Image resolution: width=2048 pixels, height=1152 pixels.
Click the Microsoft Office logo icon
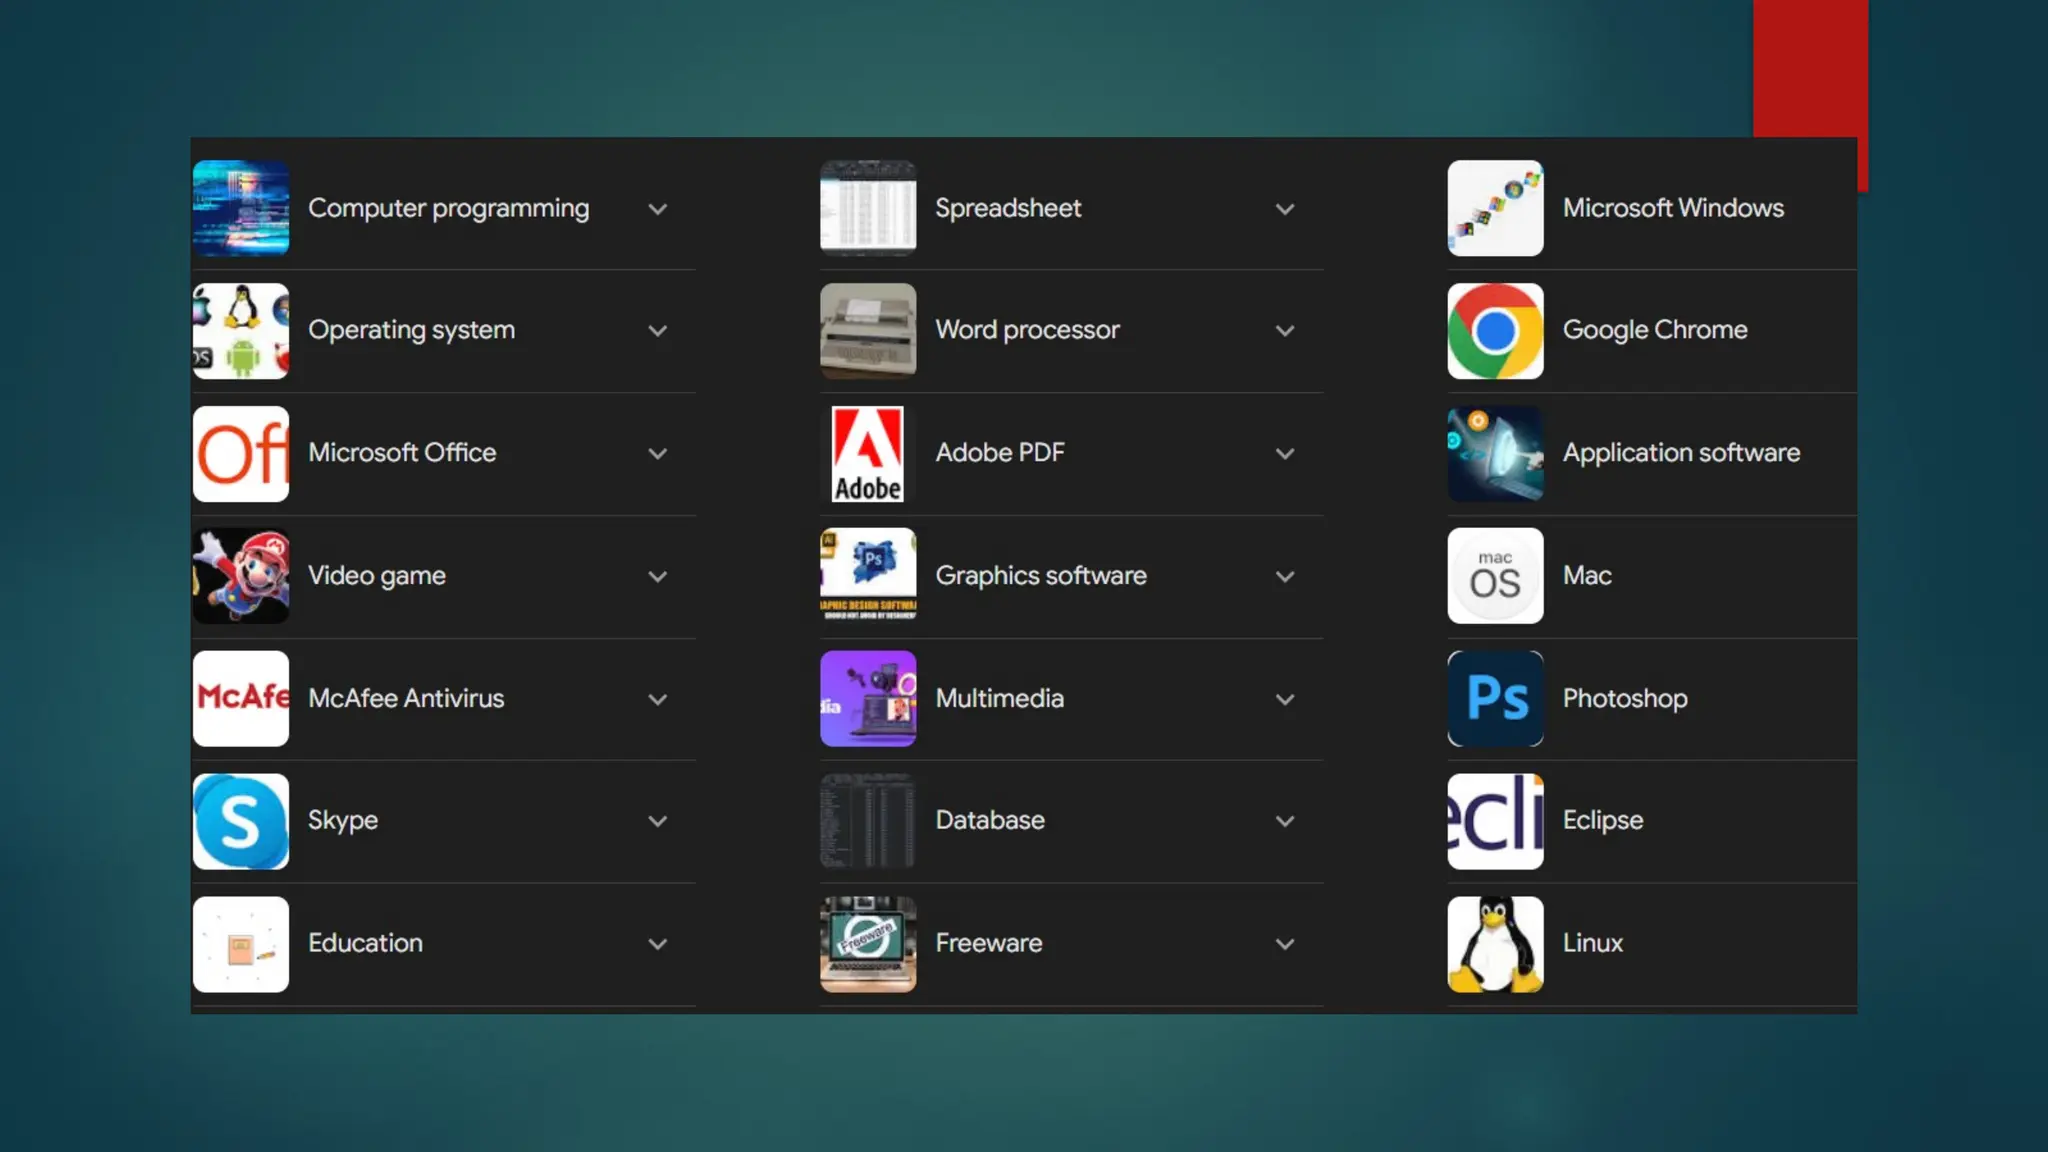click(241, 454)
